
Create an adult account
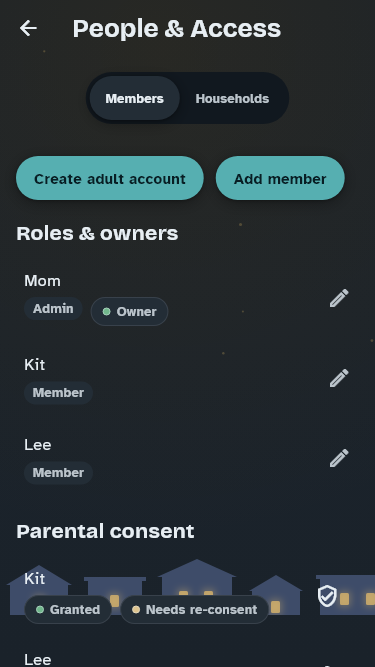click(110, 178)
